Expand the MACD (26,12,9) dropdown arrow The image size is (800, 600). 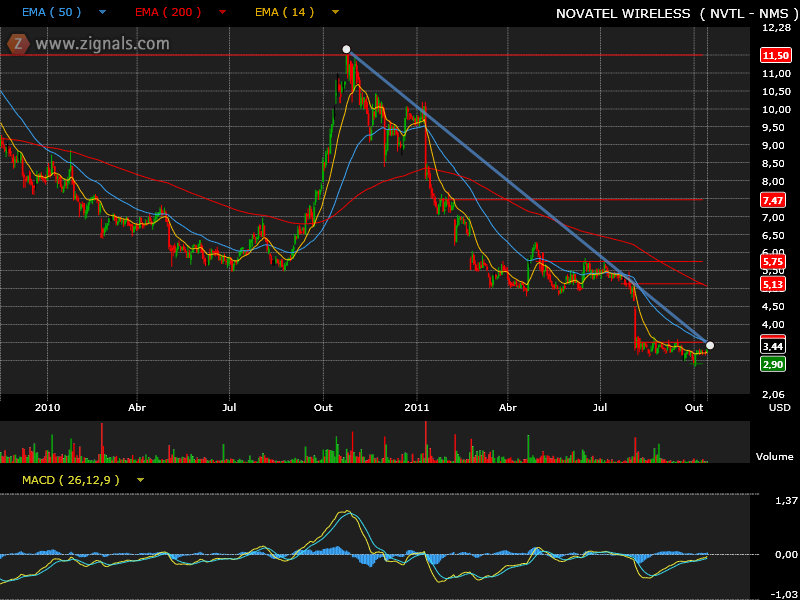140,480
